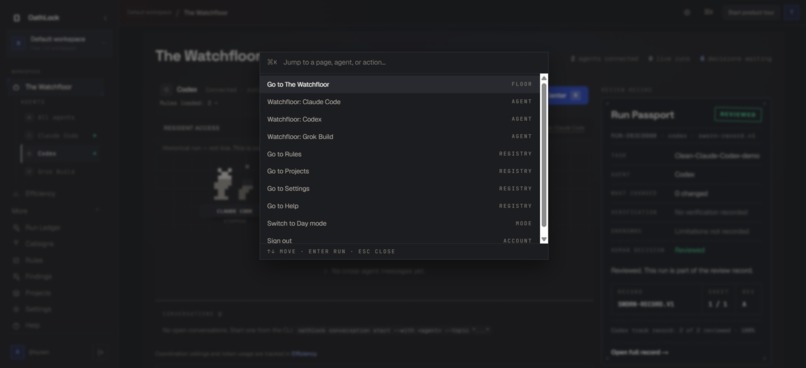Click the Settings gear icon in the sidebar
Image resolution: width=806 pixels, height=368 pixels.
coord(16,309)
